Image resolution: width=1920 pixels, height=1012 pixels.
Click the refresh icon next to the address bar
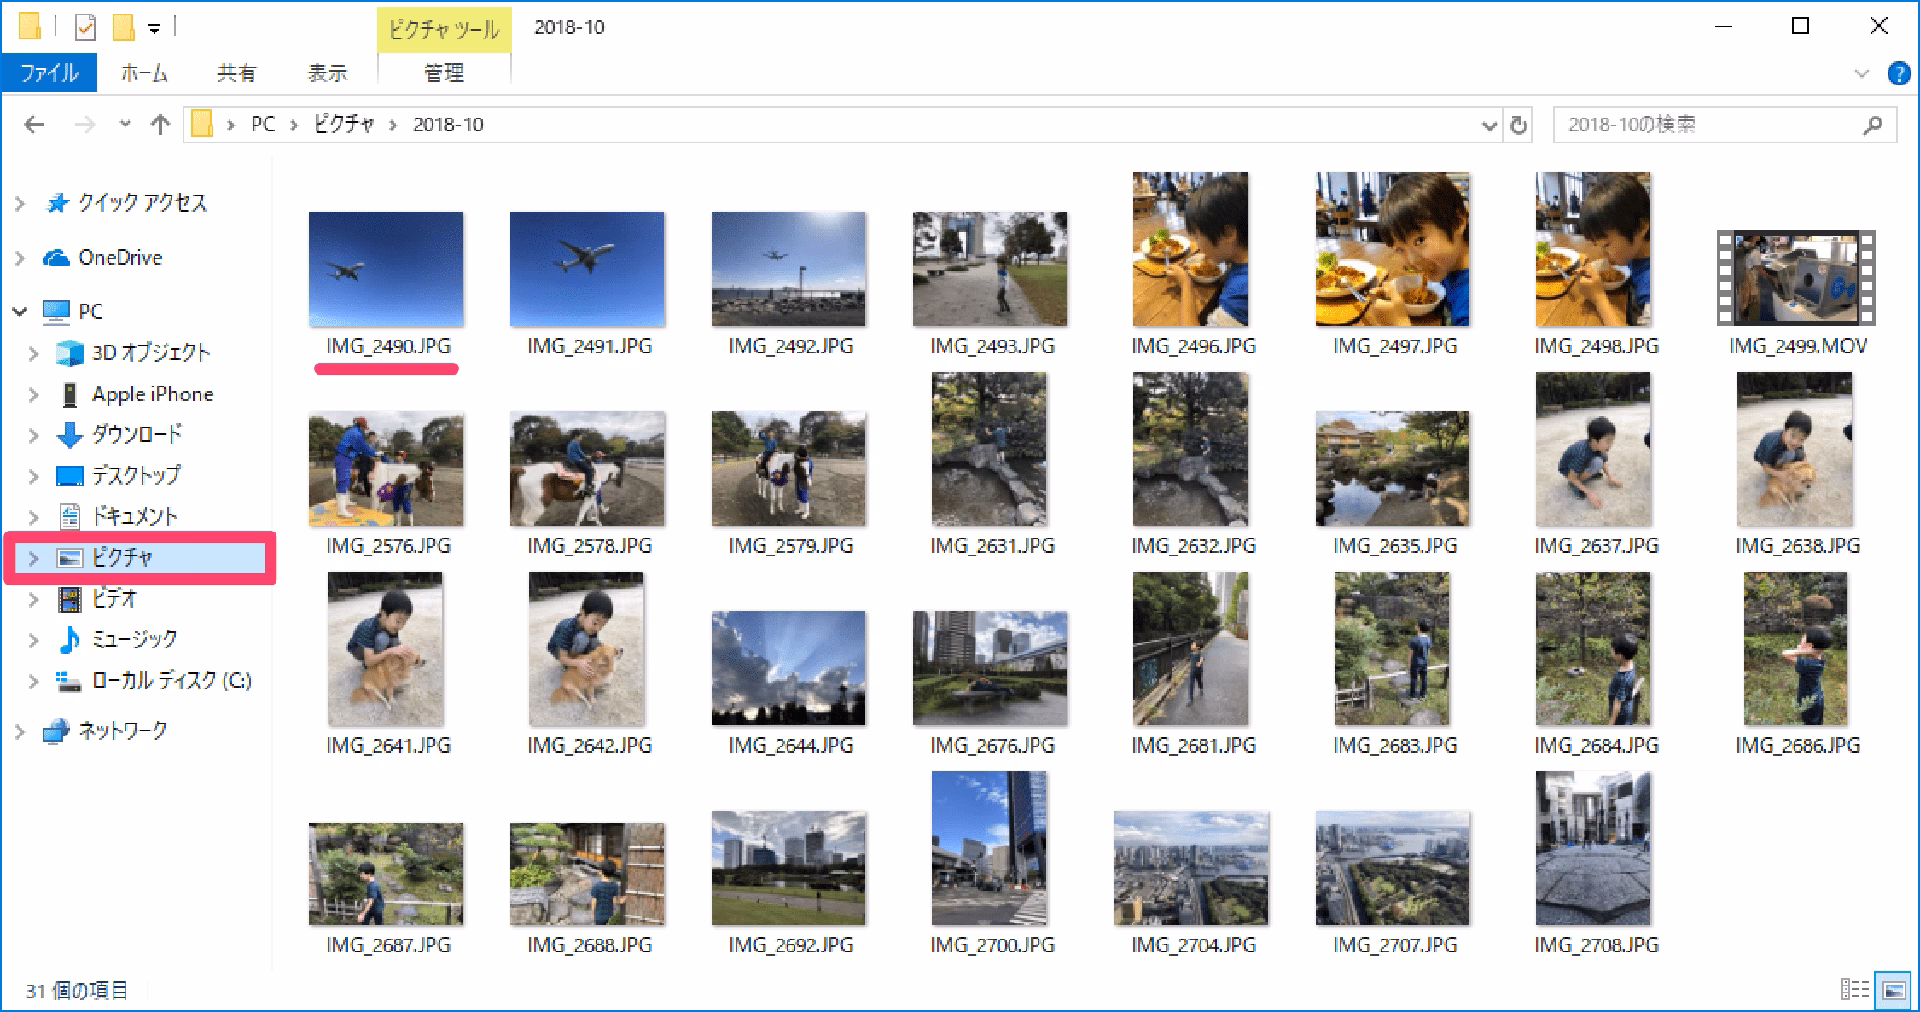[x=1519, y=124]
